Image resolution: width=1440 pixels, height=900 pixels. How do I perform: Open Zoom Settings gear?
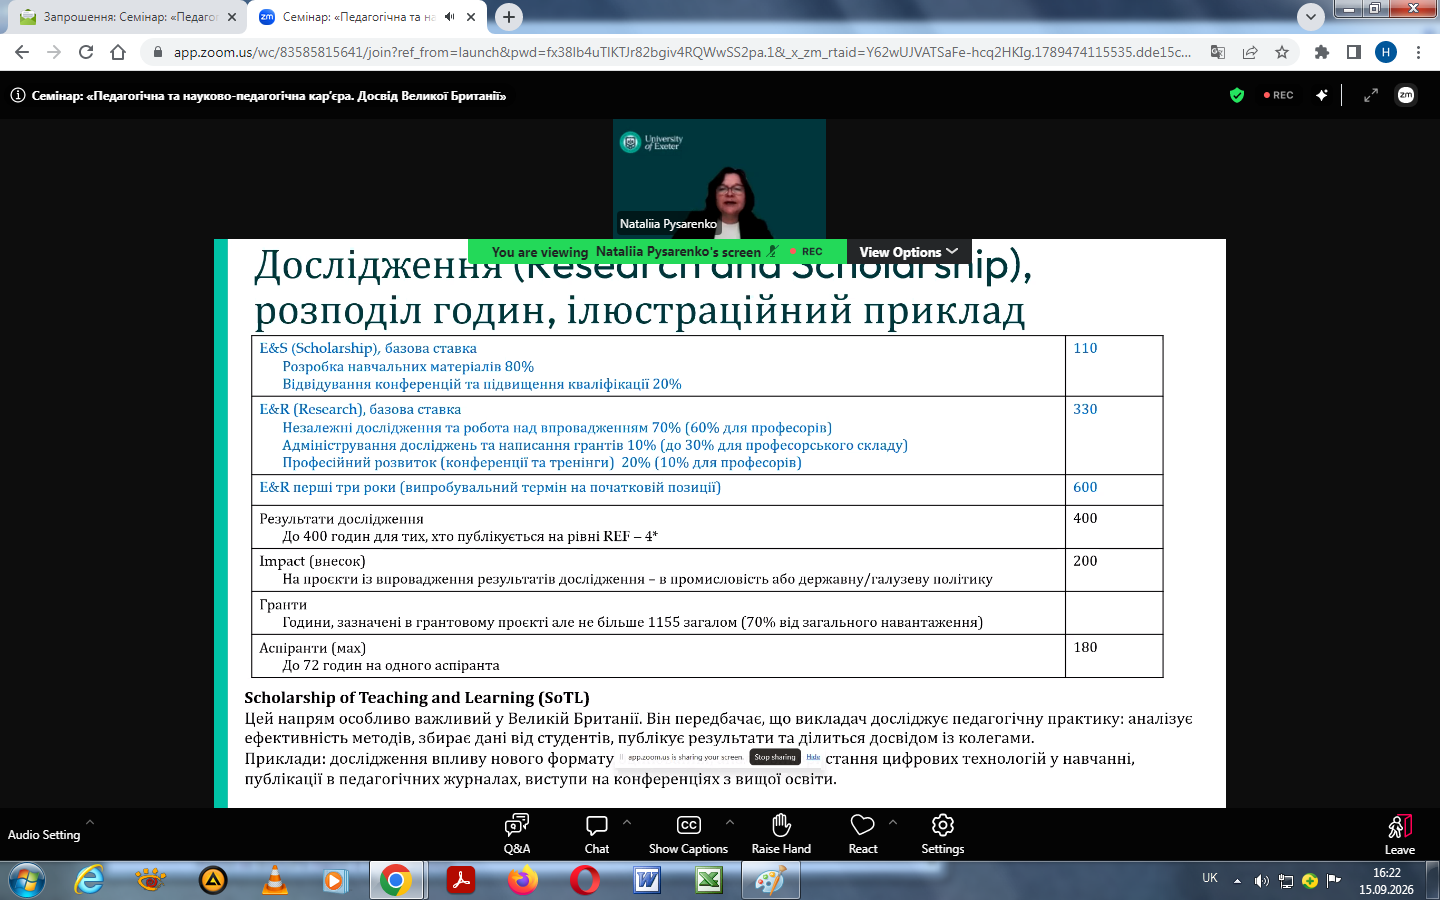click(x=942, y=834)
